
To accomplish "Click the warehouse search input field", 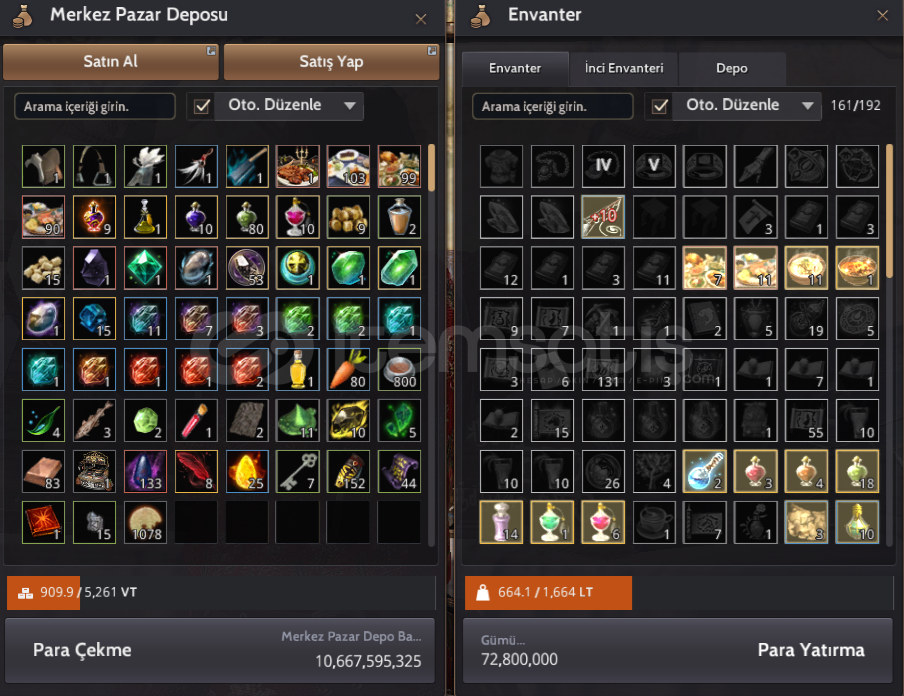I will [95, 107].
